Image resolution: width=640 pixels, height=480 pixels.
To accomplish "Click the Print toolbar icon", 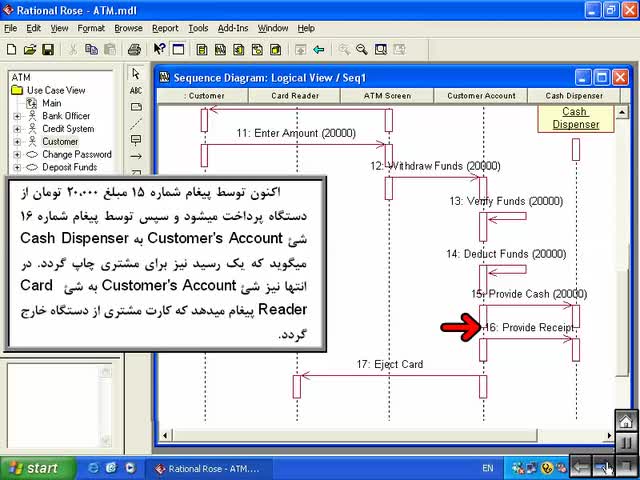I will [134, 50].
